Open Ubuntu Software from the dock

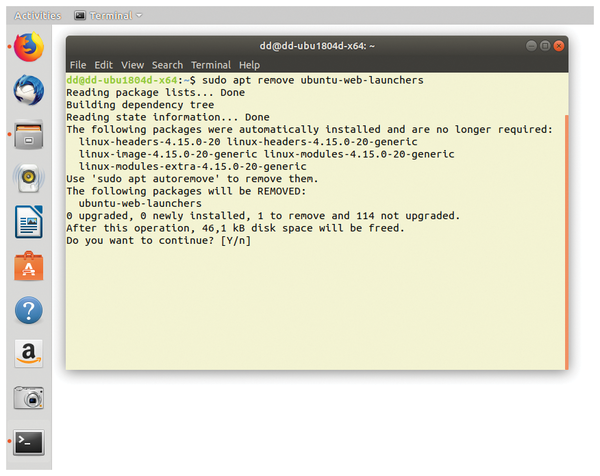pos(28,266)
